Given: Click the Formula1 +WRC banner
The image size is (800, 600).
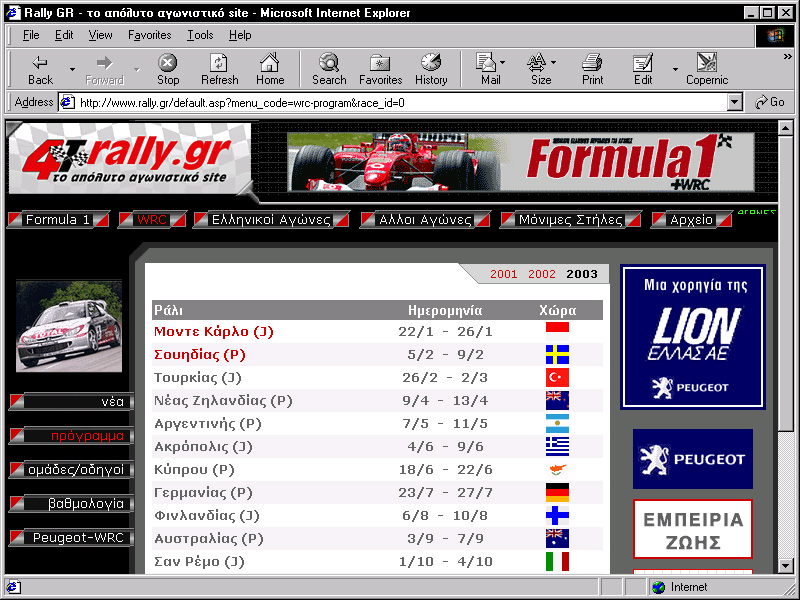Looking at the screenshot, I should (x=520, y=162).
